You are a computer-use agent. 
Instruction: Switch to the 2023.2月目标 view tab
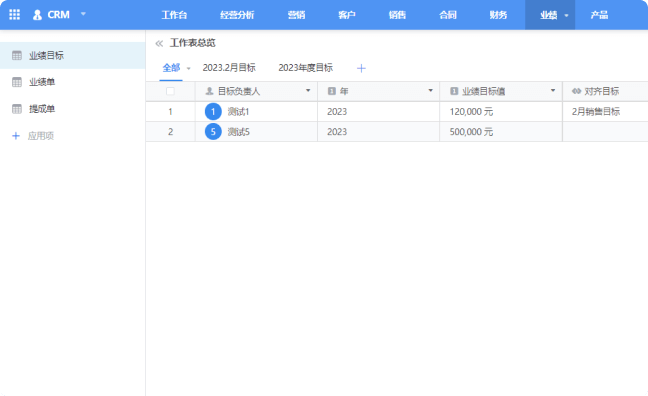229,68
